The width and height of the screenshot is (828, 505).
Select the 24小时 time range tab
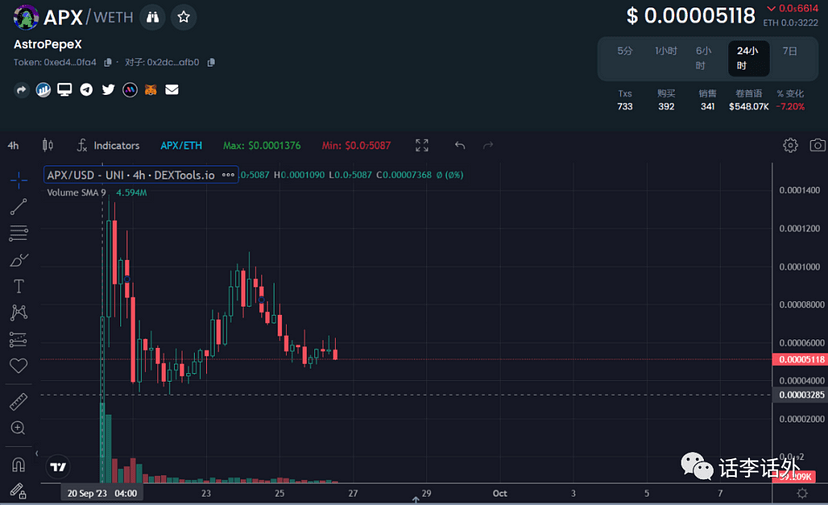coord(748,58)
